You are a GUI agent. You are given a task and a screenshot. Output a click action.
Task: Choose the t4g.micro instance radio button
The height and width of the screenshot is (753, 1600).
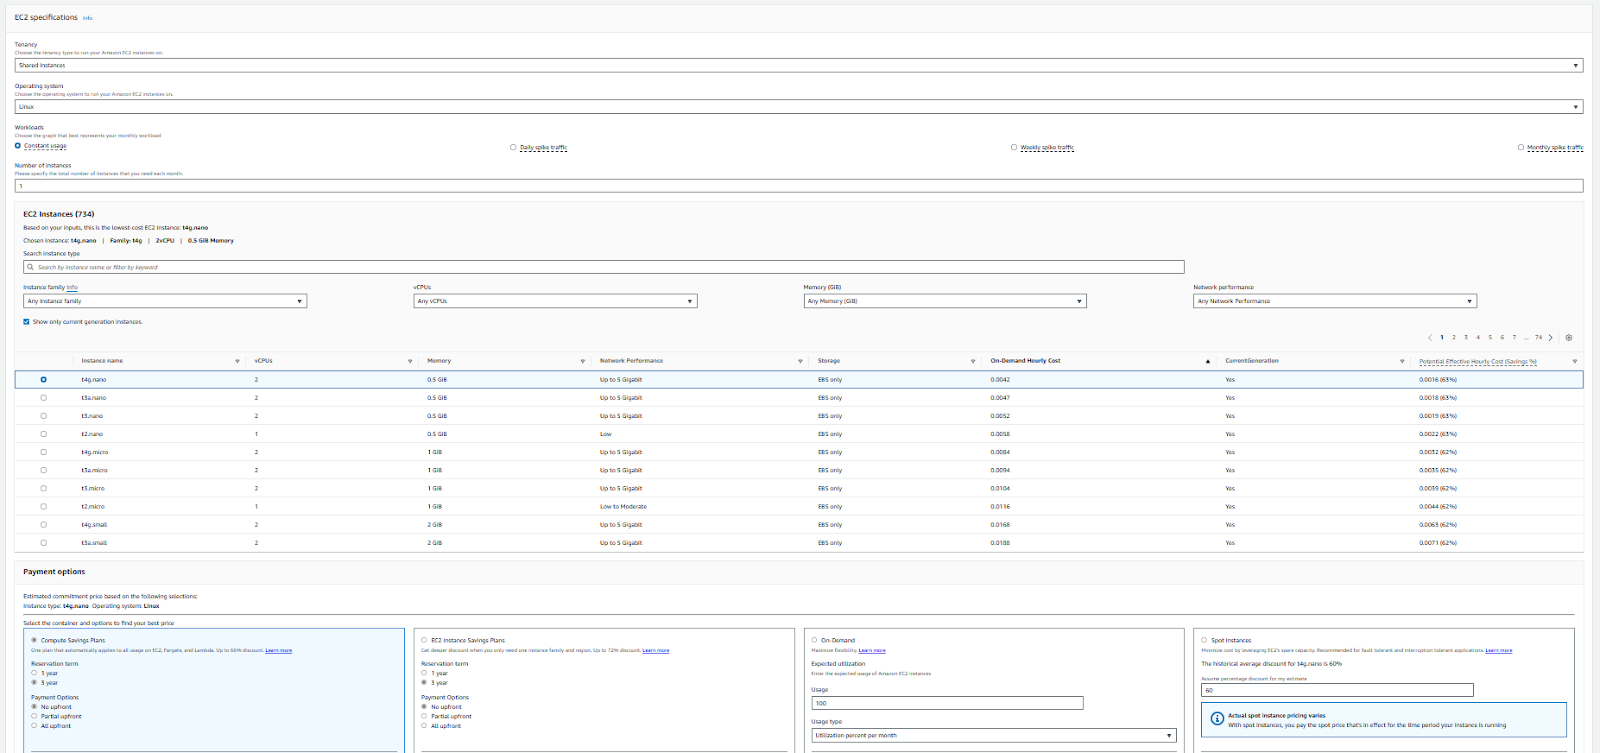pyautogui.click(x=43, y=452)
